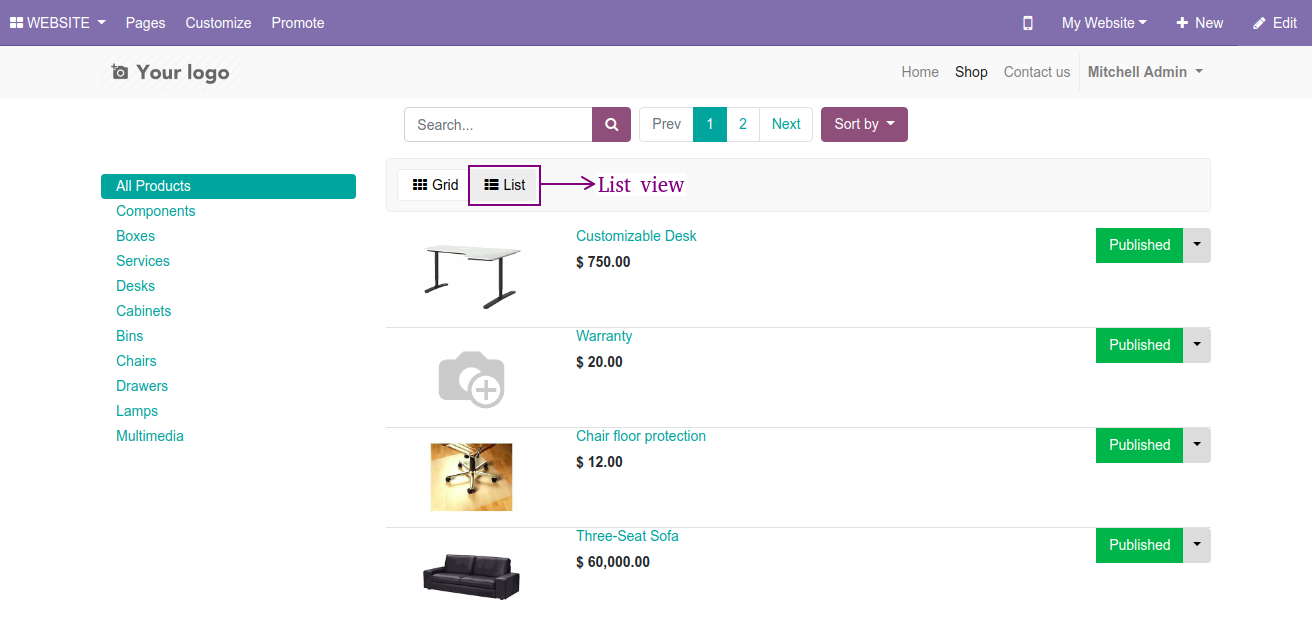This screenshot has width=1312, height=625.
Task: Expand Chair floor protection publish dropdown arrow
Action: tap(1197, 445)
